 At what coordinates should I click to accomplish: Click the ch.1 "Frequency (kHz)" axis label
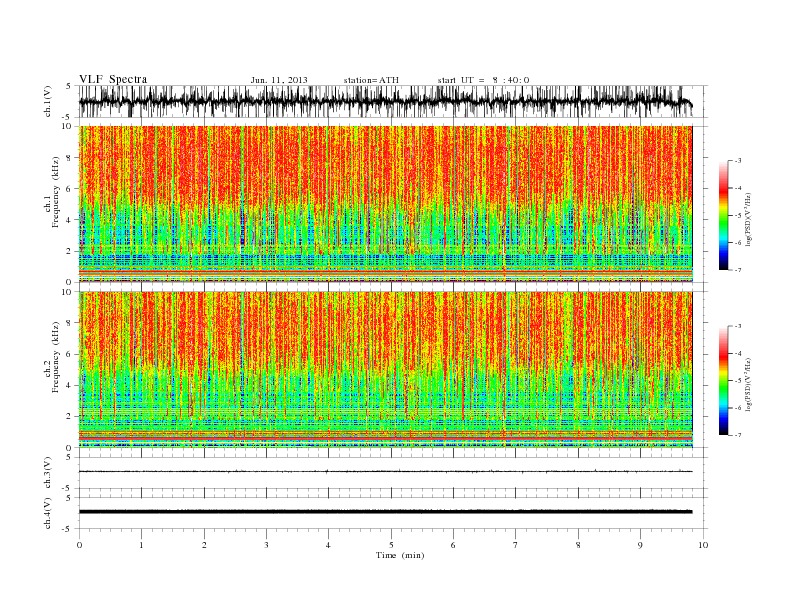pos(55,192)
